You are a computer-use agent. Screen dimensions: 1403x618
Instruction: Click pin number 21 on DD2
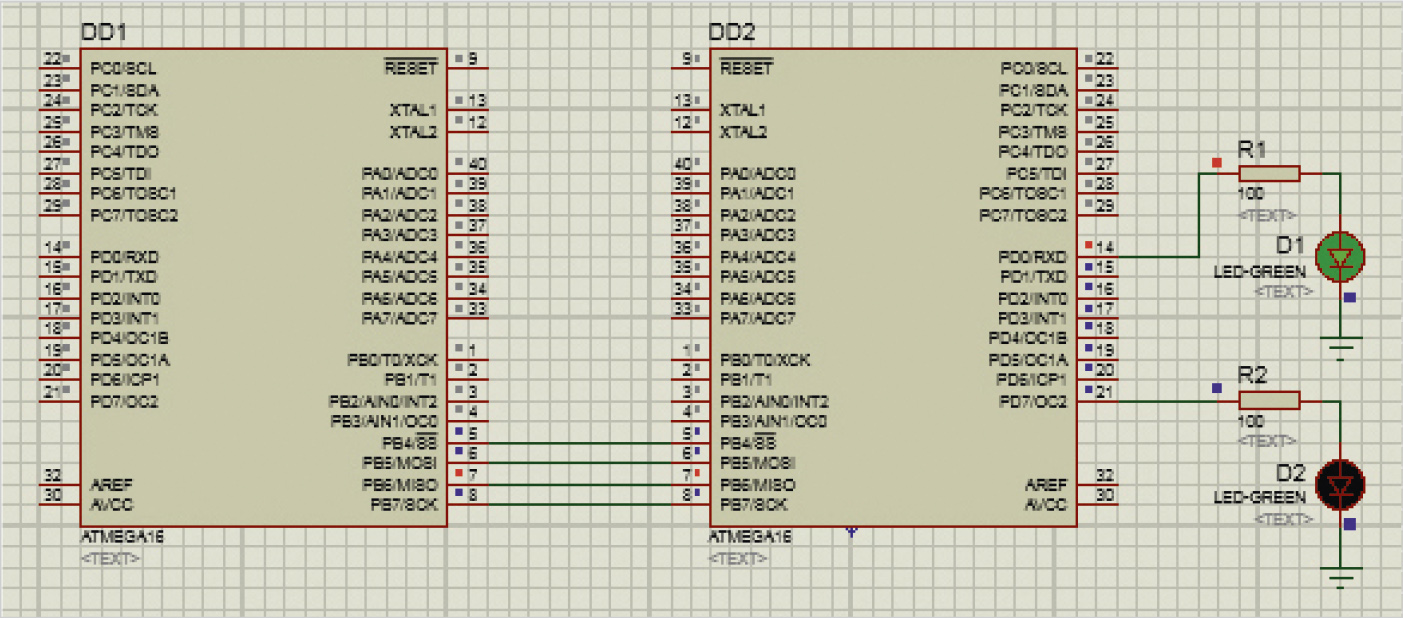point(1105,391)
